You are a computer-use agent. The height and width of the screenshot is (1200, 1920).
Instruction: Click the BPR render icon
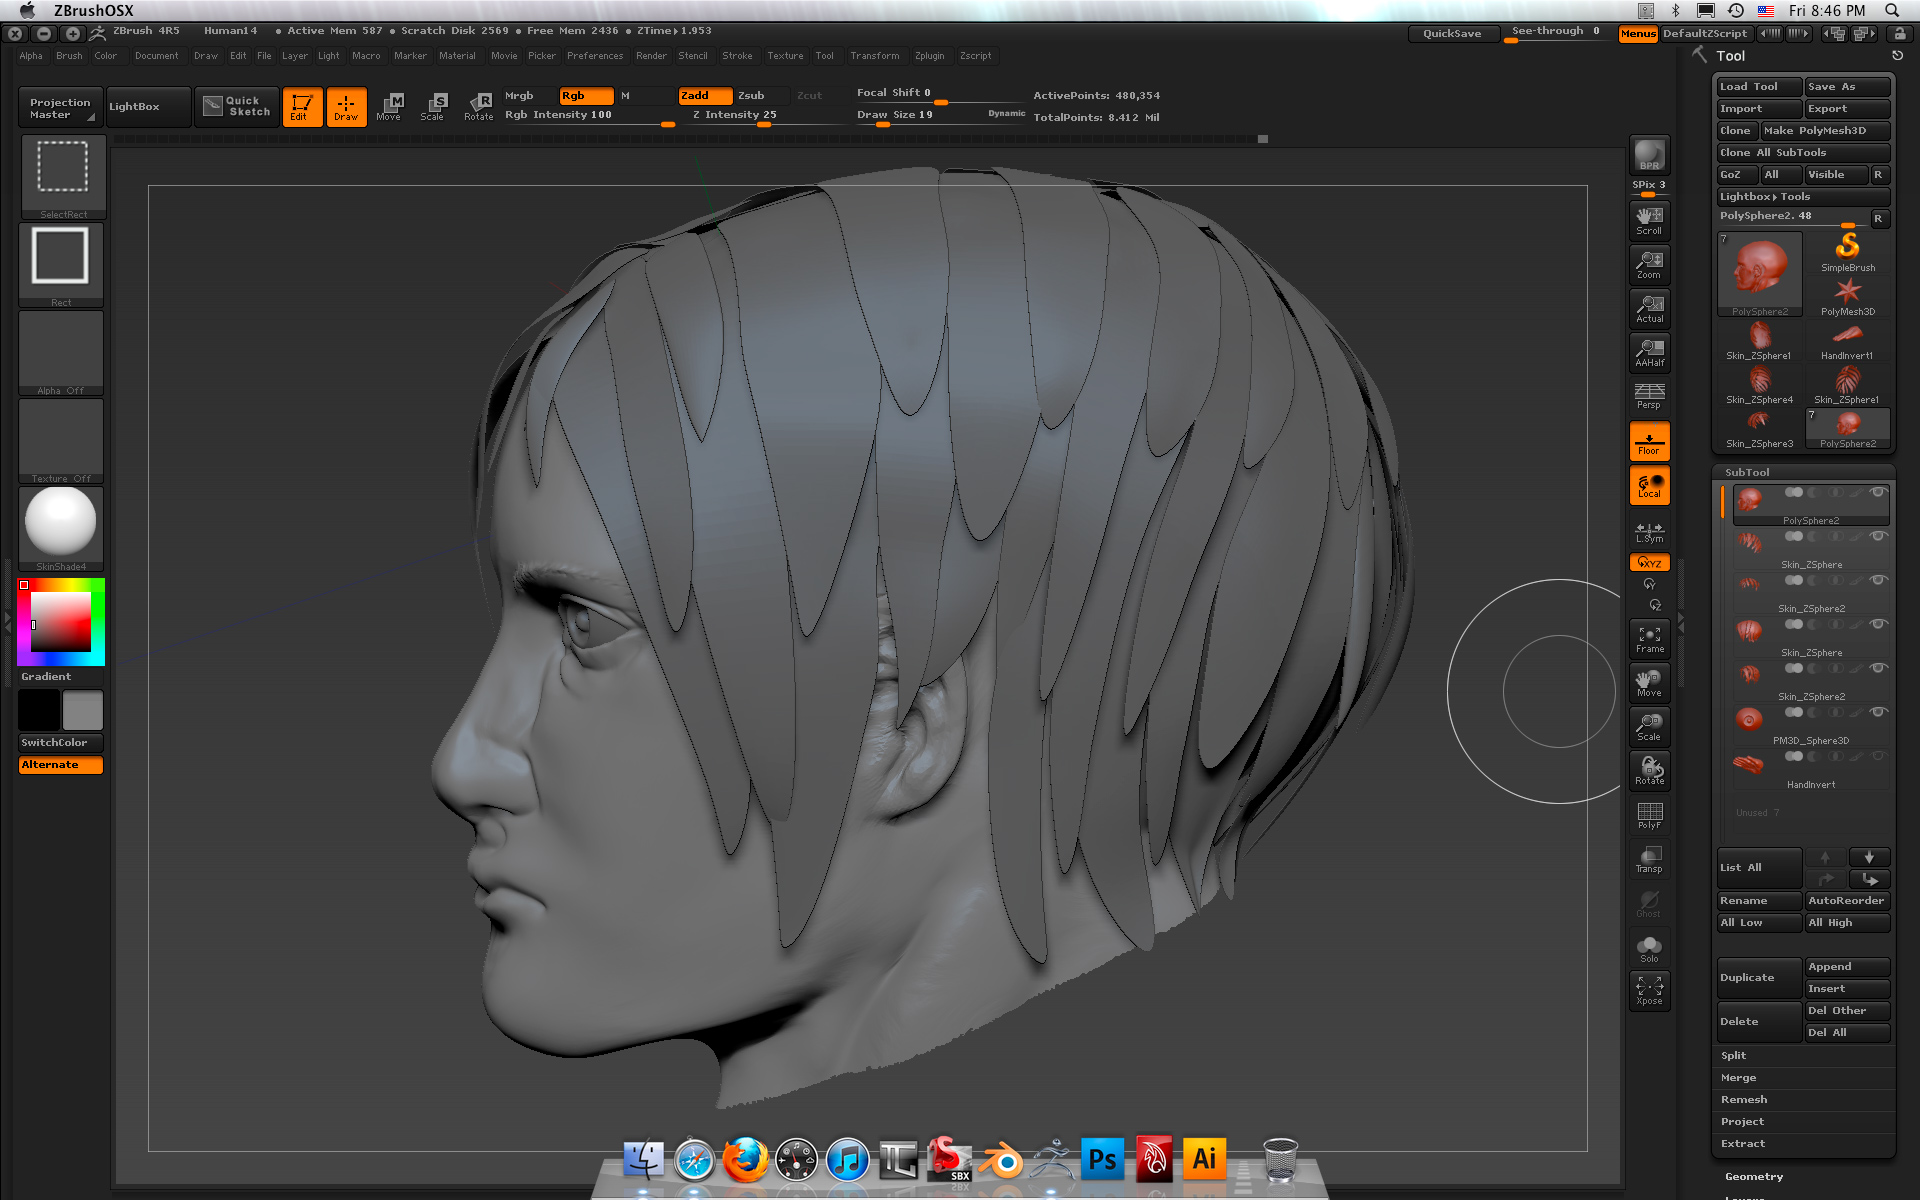[x=1649, y=155]
